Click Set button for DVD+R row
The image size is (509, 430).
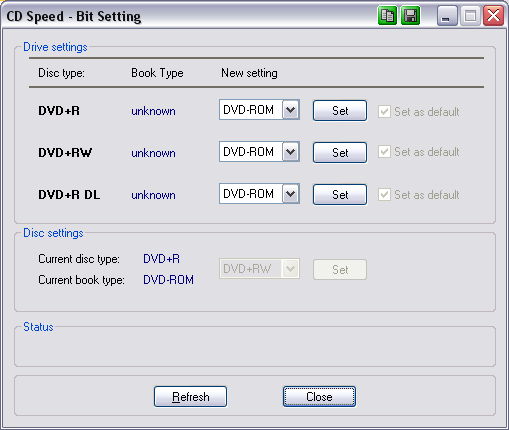pos(340,111)
